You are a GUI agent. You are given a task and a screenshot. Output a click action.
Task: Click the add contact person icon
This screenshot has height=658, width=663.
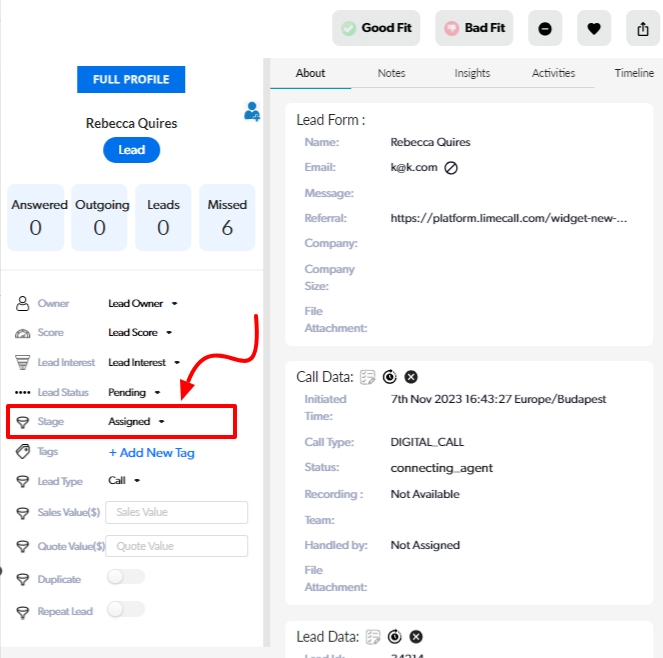tap(252, 112)
